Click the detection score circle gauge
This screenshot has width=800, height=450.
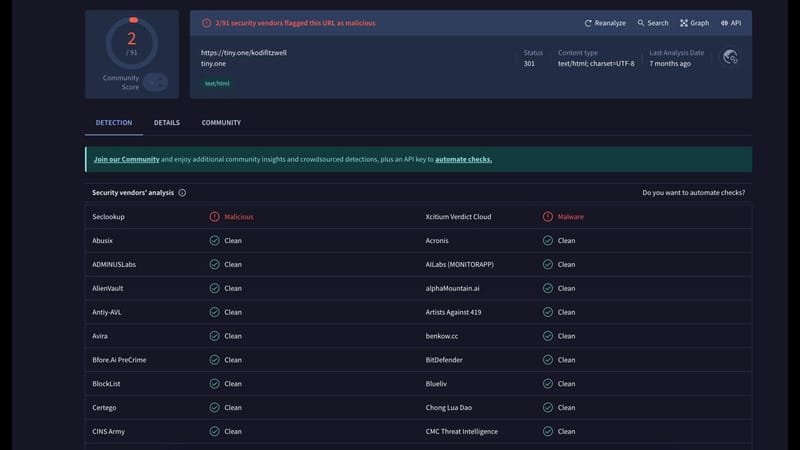pos(132,43)
